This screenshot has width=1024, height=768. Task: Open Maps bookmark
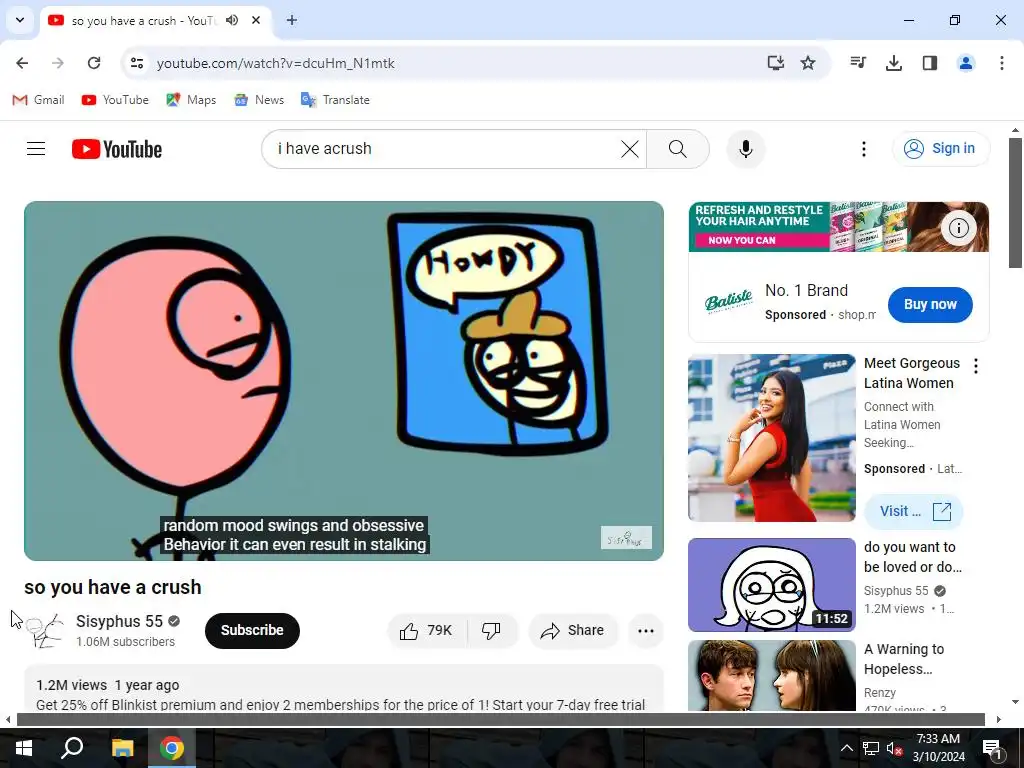click(x=191, y=100)
